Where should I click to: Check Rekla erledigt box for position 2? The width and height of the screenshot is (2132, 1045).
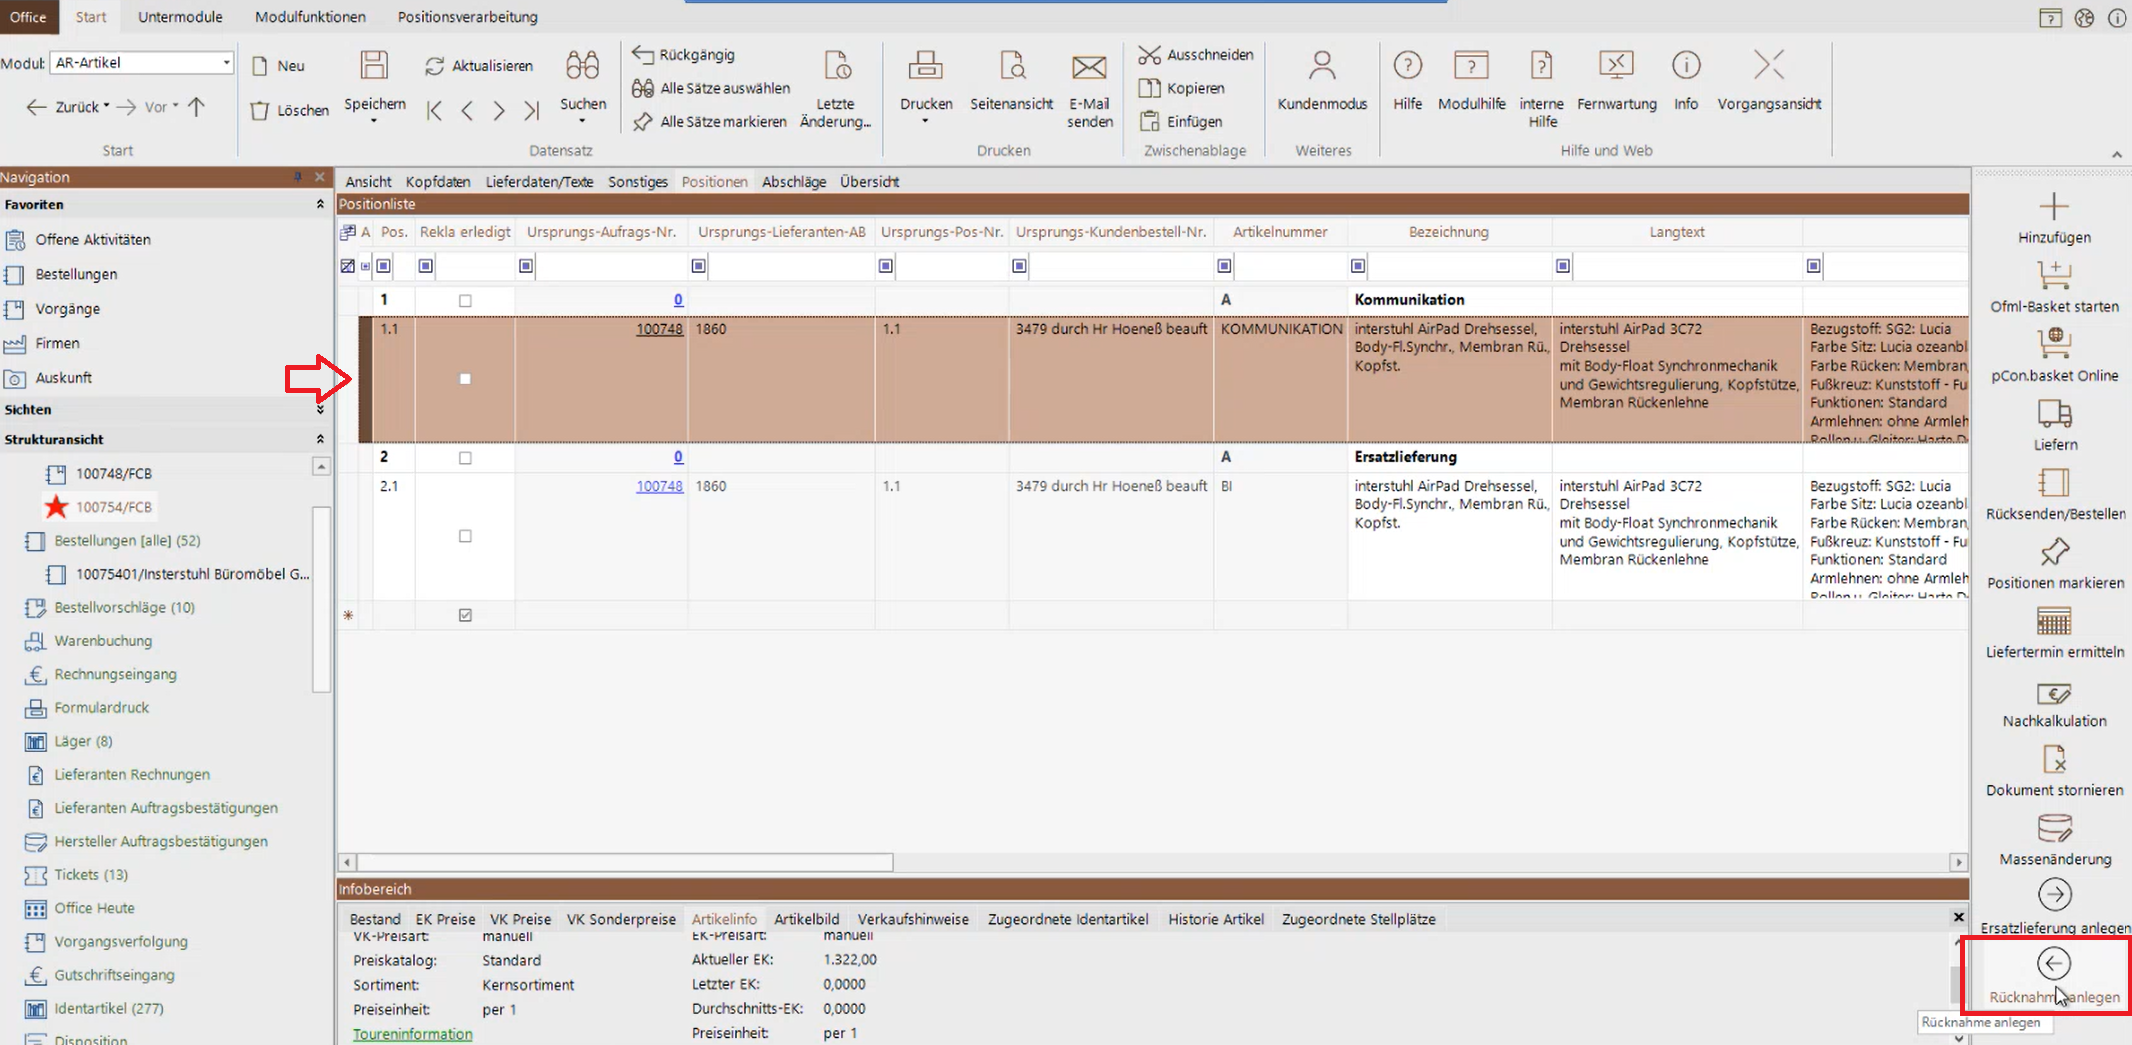(x=465, y=458)
